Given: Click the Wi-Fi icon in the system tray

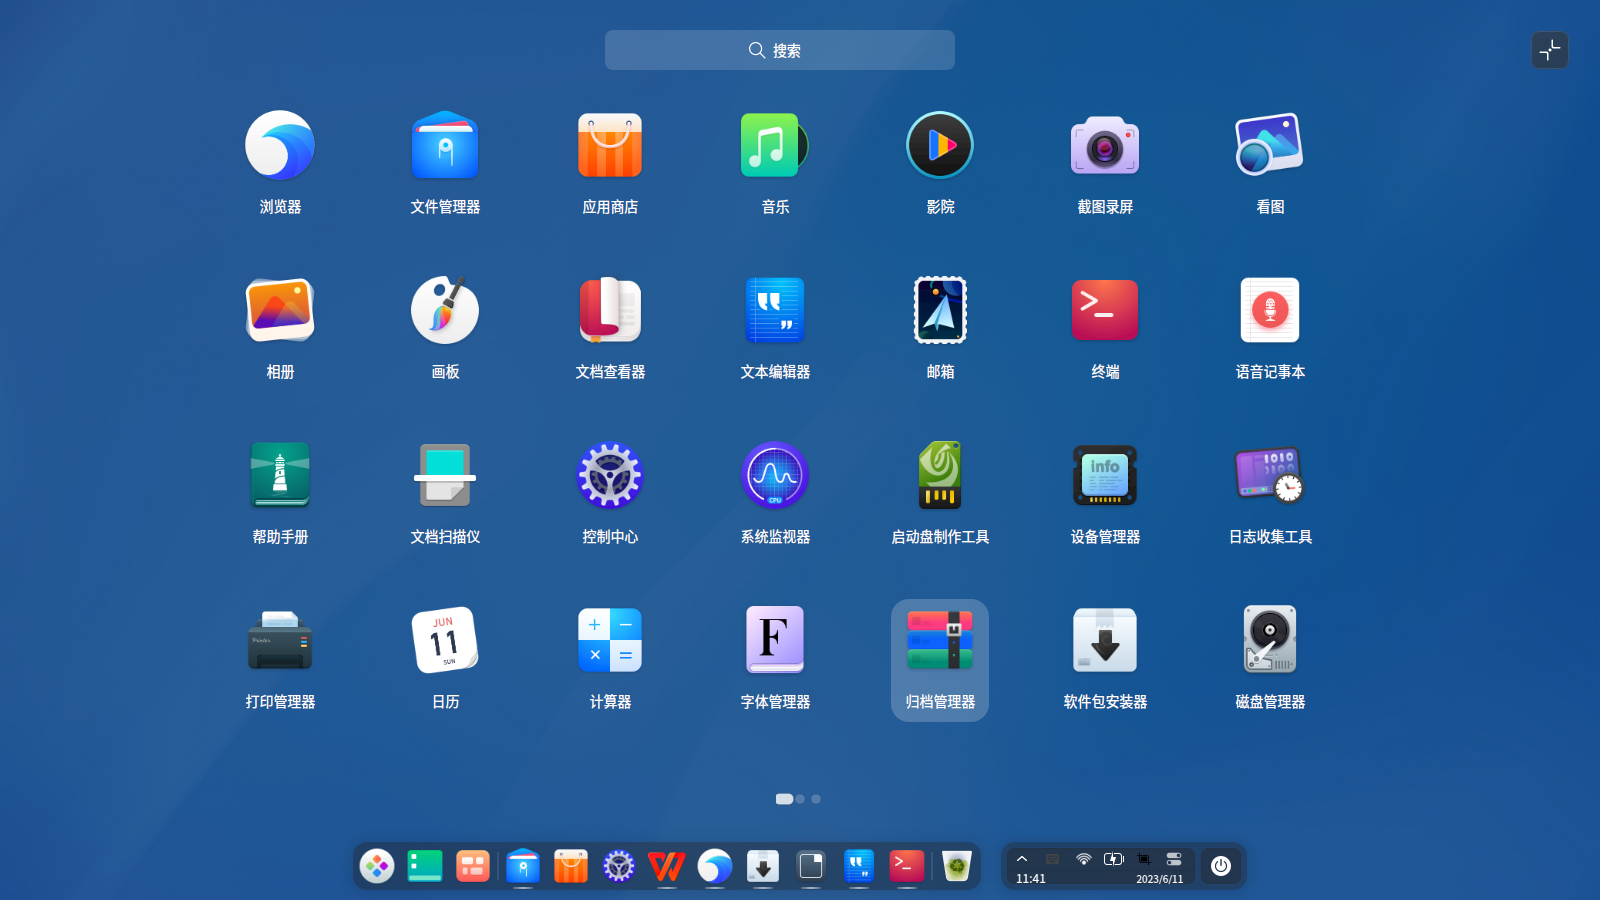Looking at the screenshot, I should click(1083, 859).
